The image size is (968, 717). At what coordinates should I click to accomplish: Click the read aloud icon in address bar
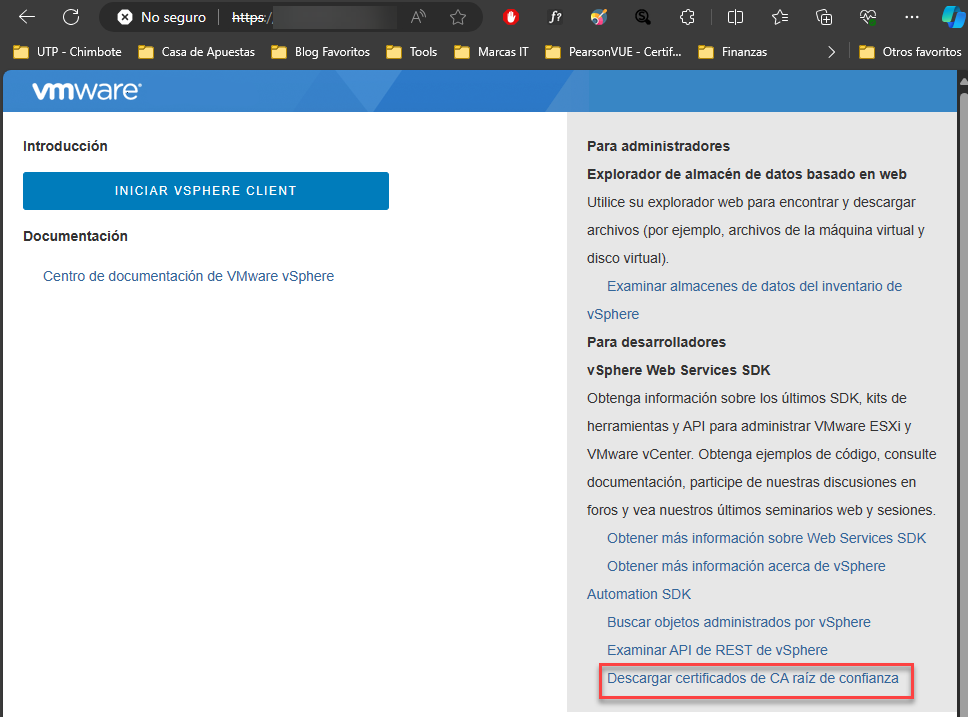[418, 17]
